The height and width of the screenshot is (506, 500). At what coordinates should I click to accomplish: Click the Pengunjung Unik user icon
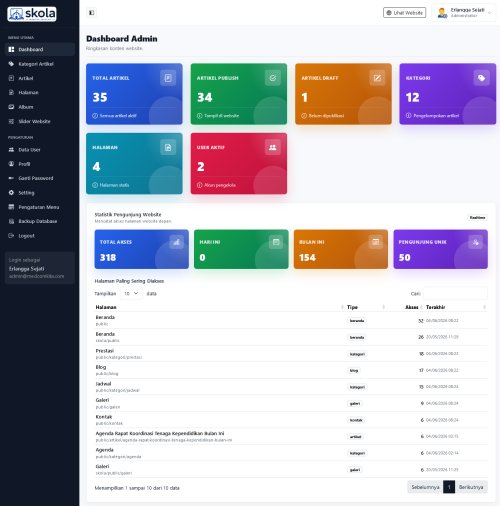(x=475, y=242)
